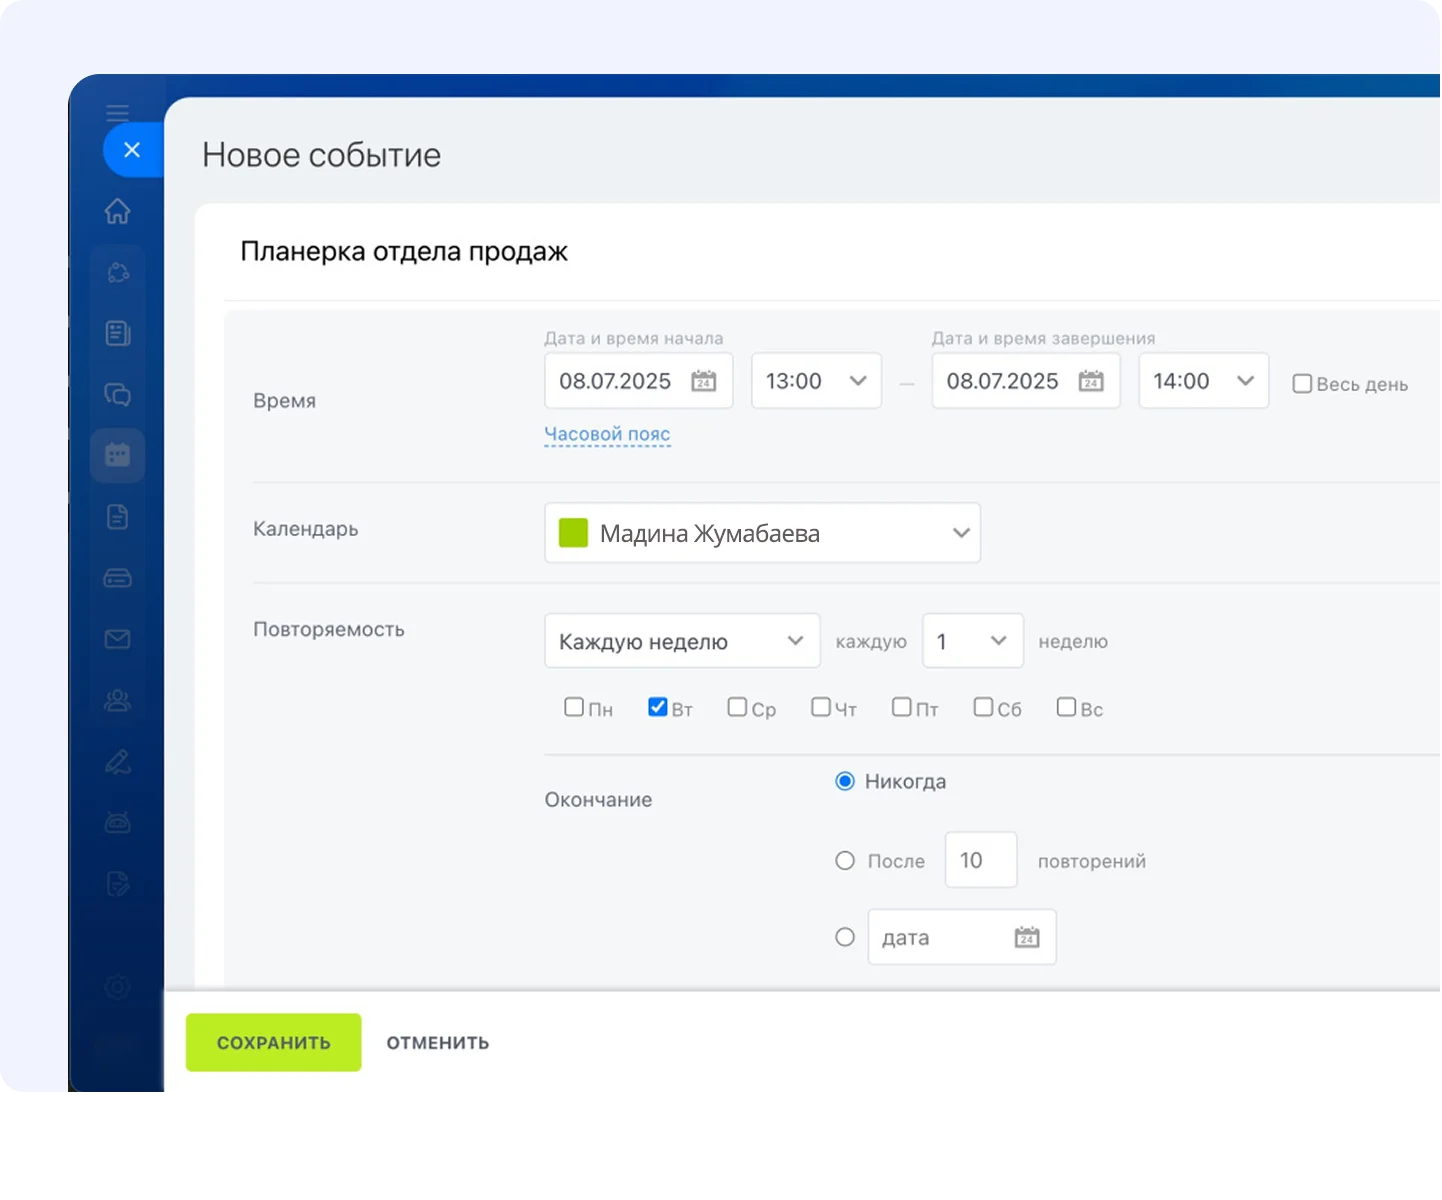Check the 'Вс' weekday checkbox
The height and width of the screenshot is (1200, 1442).
1067,707
